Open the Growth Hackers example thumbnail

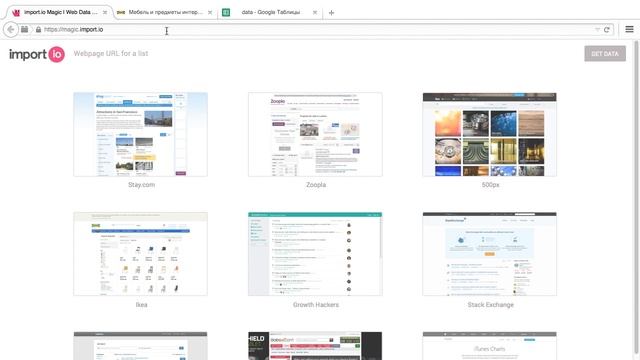315,253
